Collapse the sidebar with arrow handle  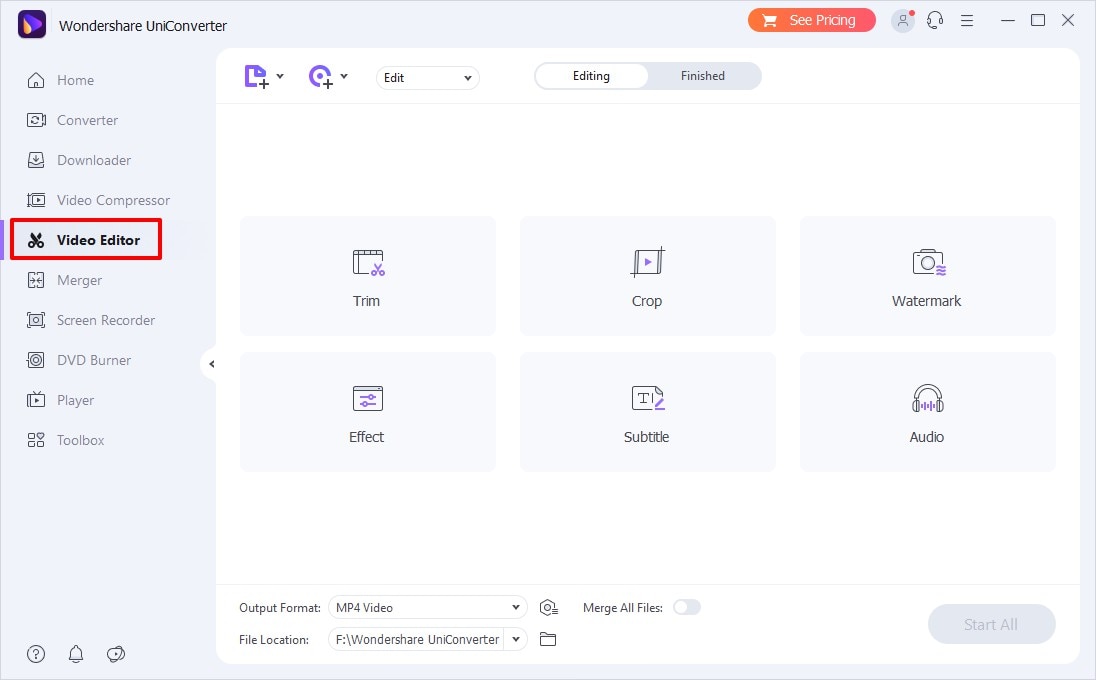(x=210, y=364)
